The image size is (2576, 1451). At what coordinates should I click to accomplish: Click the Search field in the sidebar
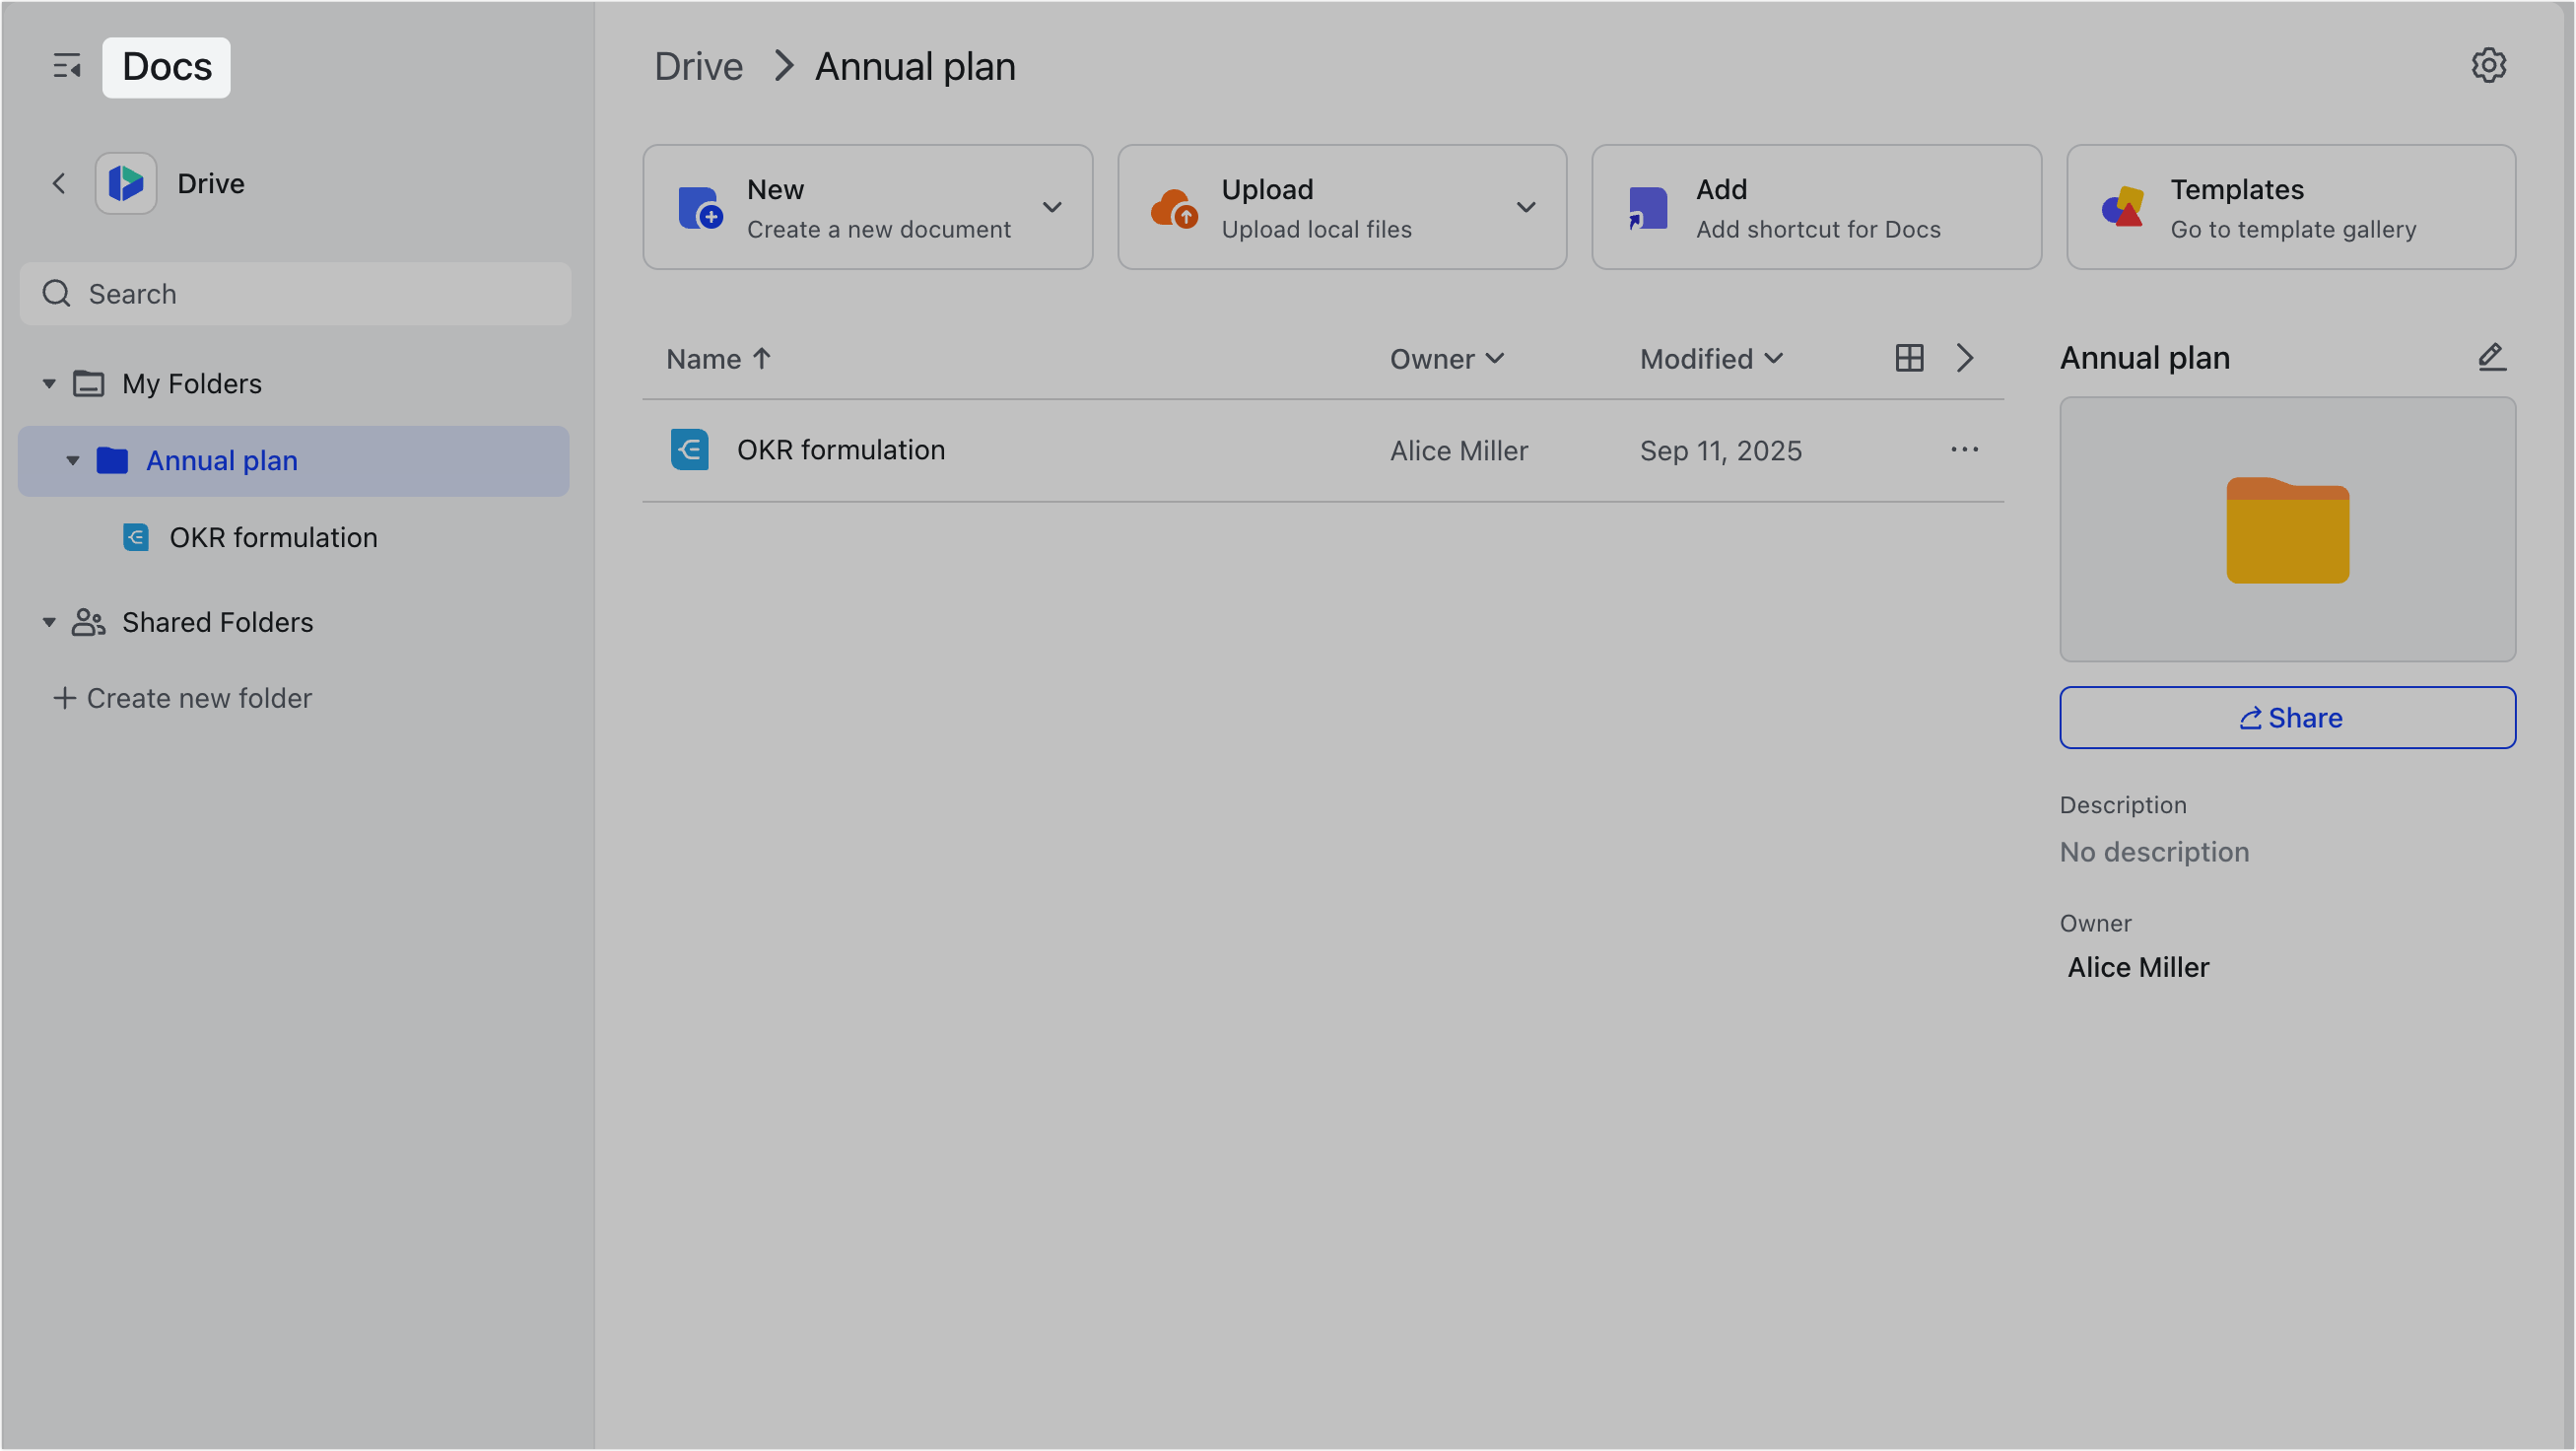pyautogui.click(x=295, y=294)
